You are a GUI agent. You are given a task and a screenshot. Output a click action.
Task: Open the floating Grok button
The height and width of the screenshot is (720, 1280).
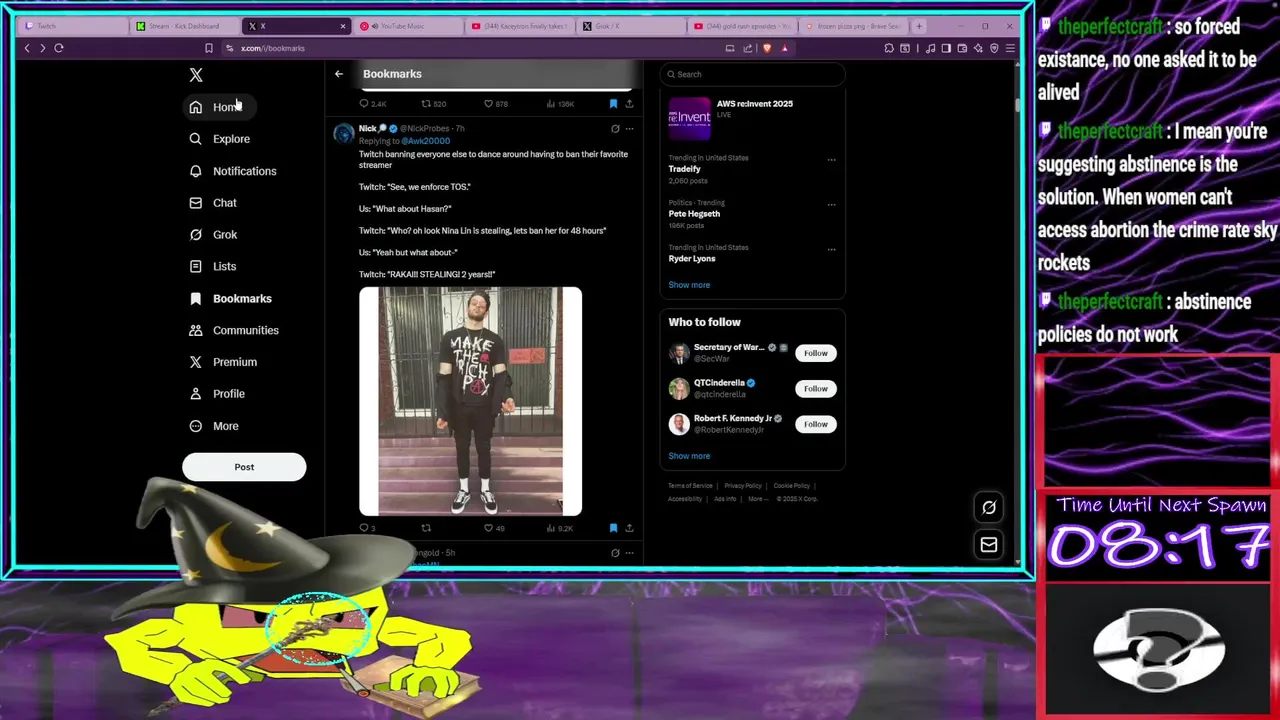(989, 507)
